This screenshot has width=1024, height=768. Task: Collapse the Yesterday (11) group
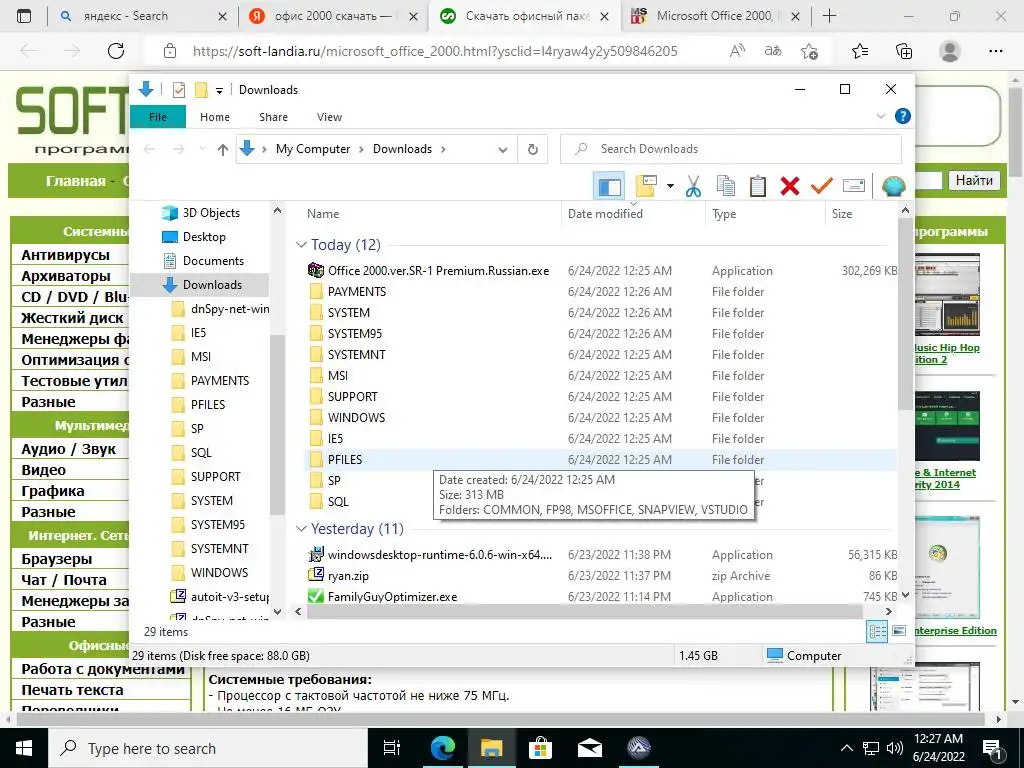(301, 529)
